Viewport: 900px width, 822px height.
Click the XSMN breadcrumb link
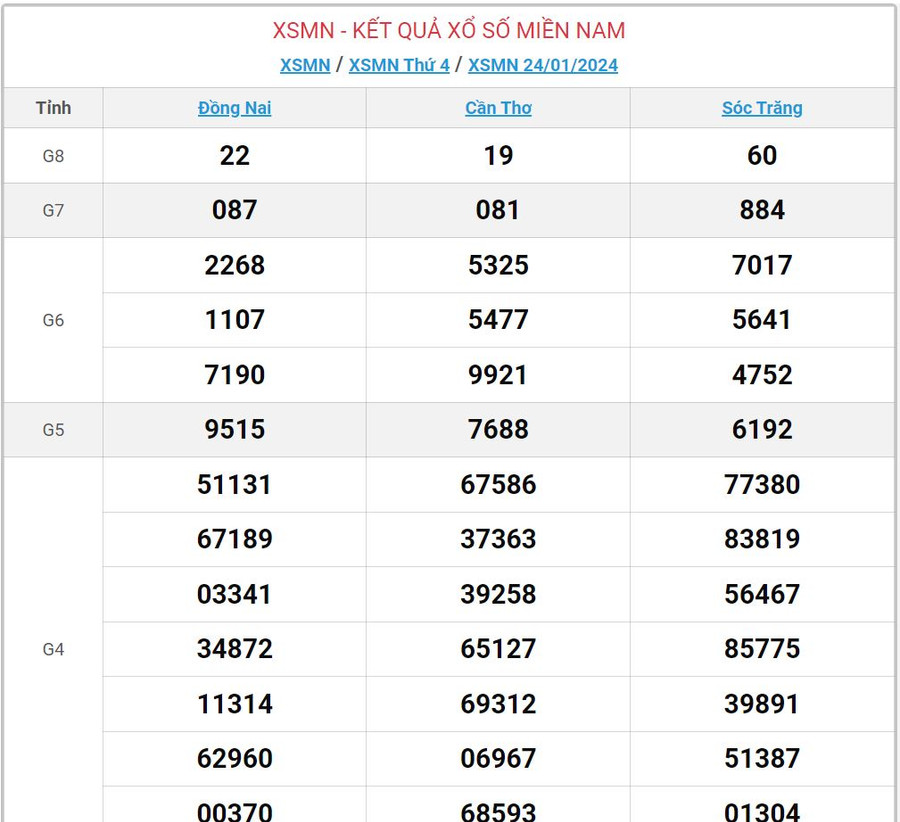pyautogui.click(x=305, y=65)
